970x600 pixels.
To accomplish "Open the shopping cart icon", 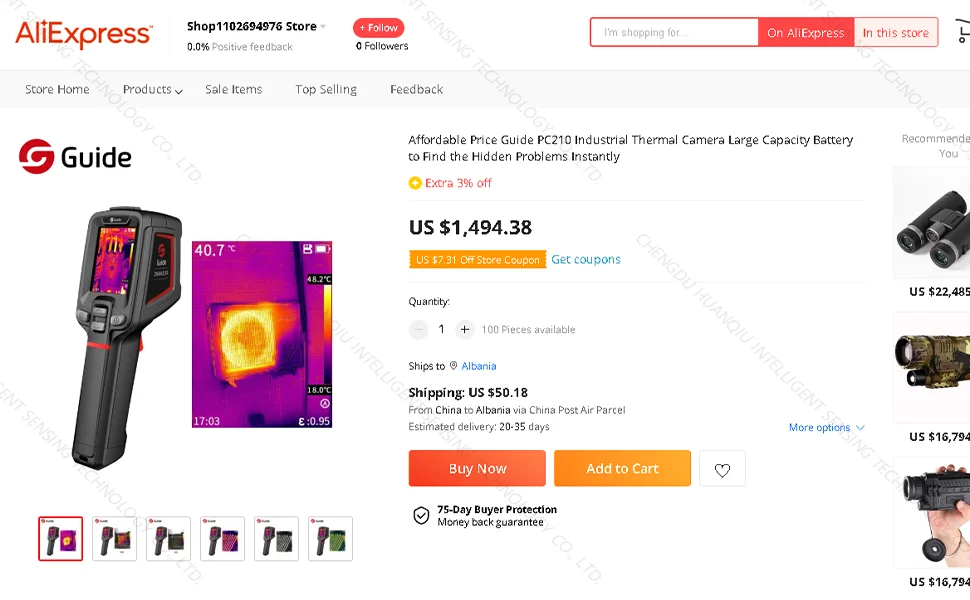I will point(962,33).
